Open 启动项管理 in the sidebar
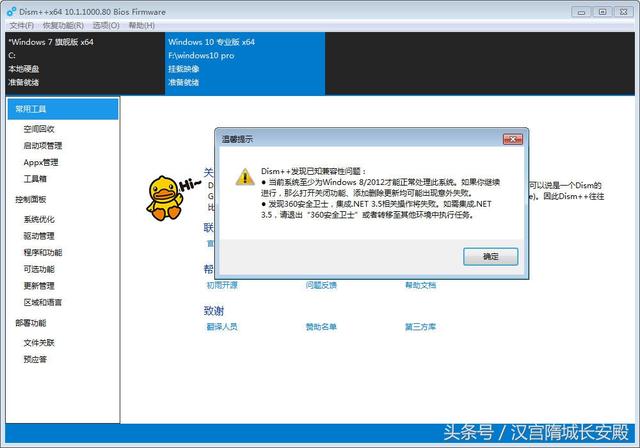Screen dimensions: 640x448 tap(43, 146)
